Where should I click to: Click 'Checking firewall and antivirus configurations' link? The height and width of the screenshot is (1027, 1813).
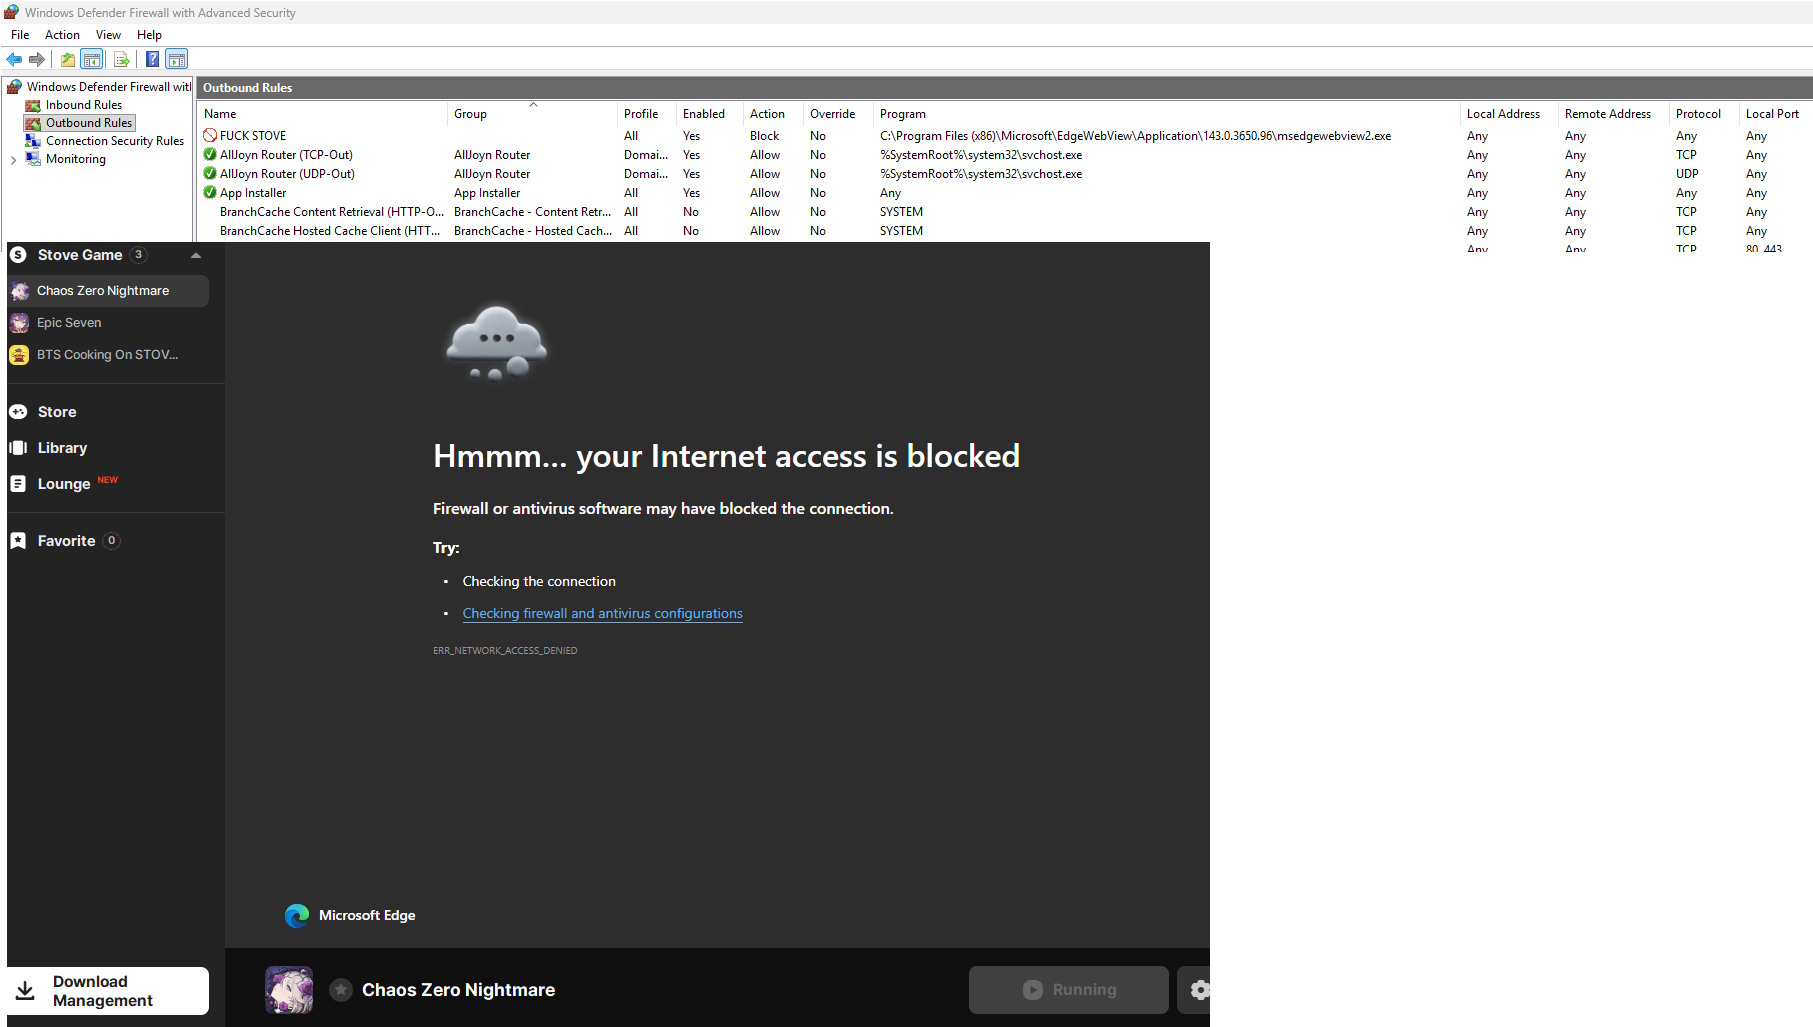click(x=602, y=613)
